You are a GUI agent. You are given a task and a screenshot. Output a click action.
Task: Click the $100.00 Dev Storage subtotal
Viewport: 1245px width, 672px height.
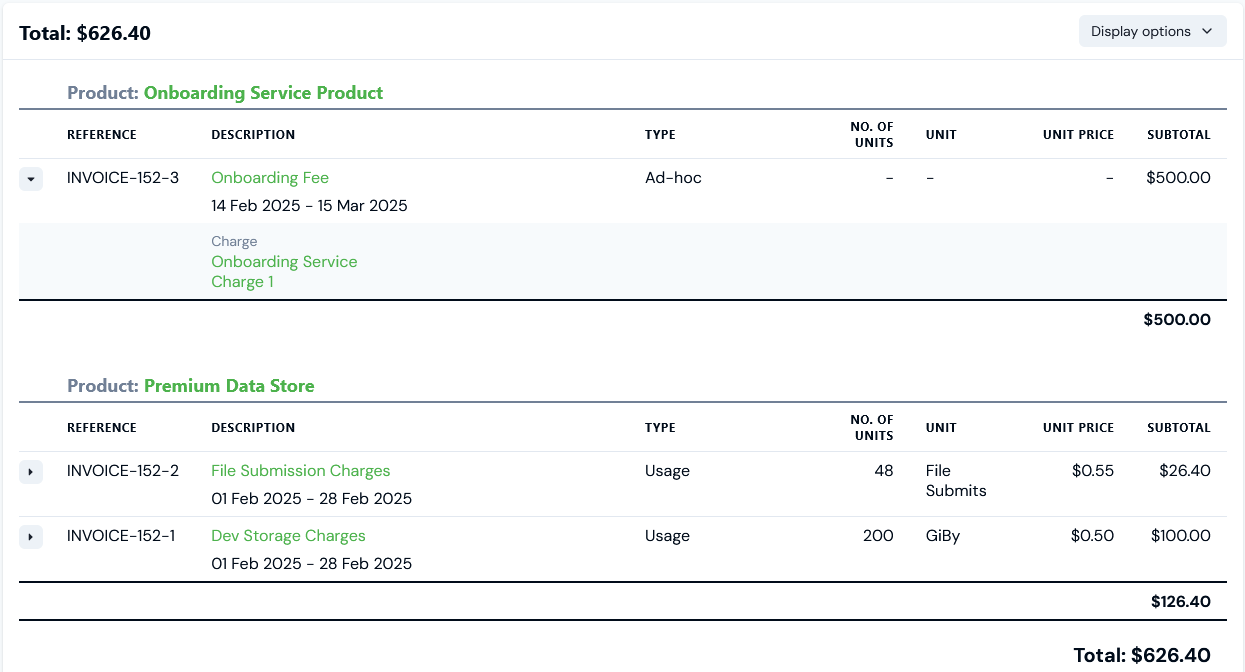[x=1180, y=536]
